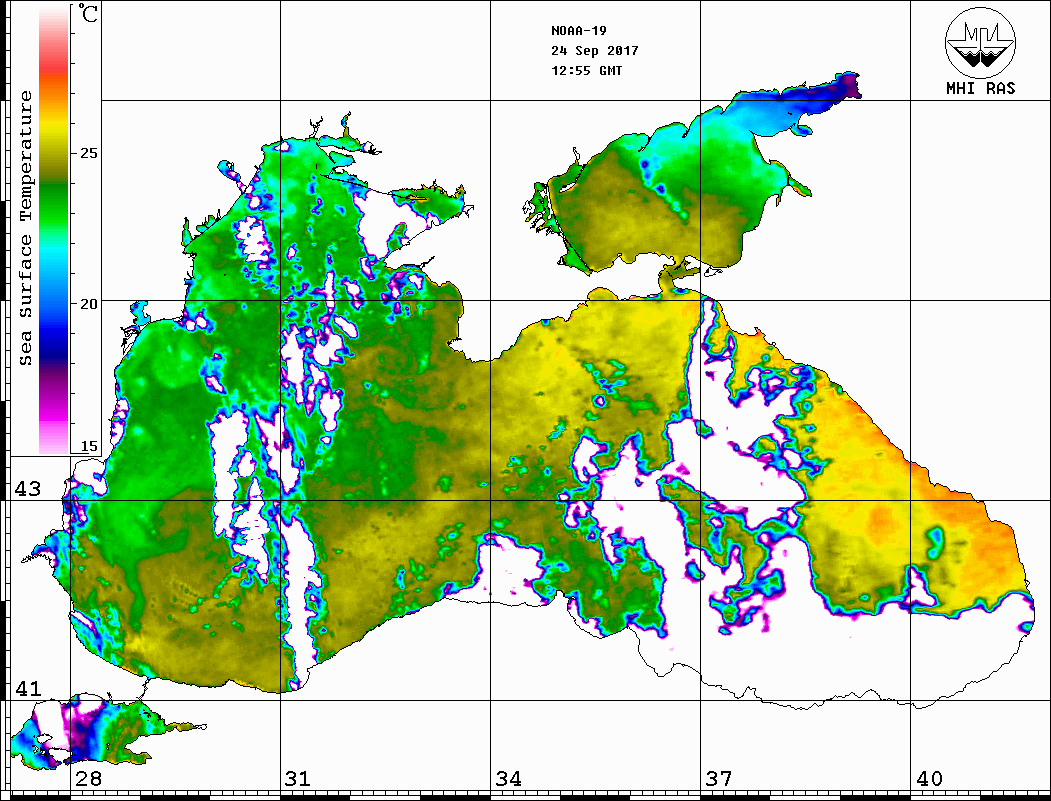Click the 'Sea Surface Temperature' legend title

(25, 228)
